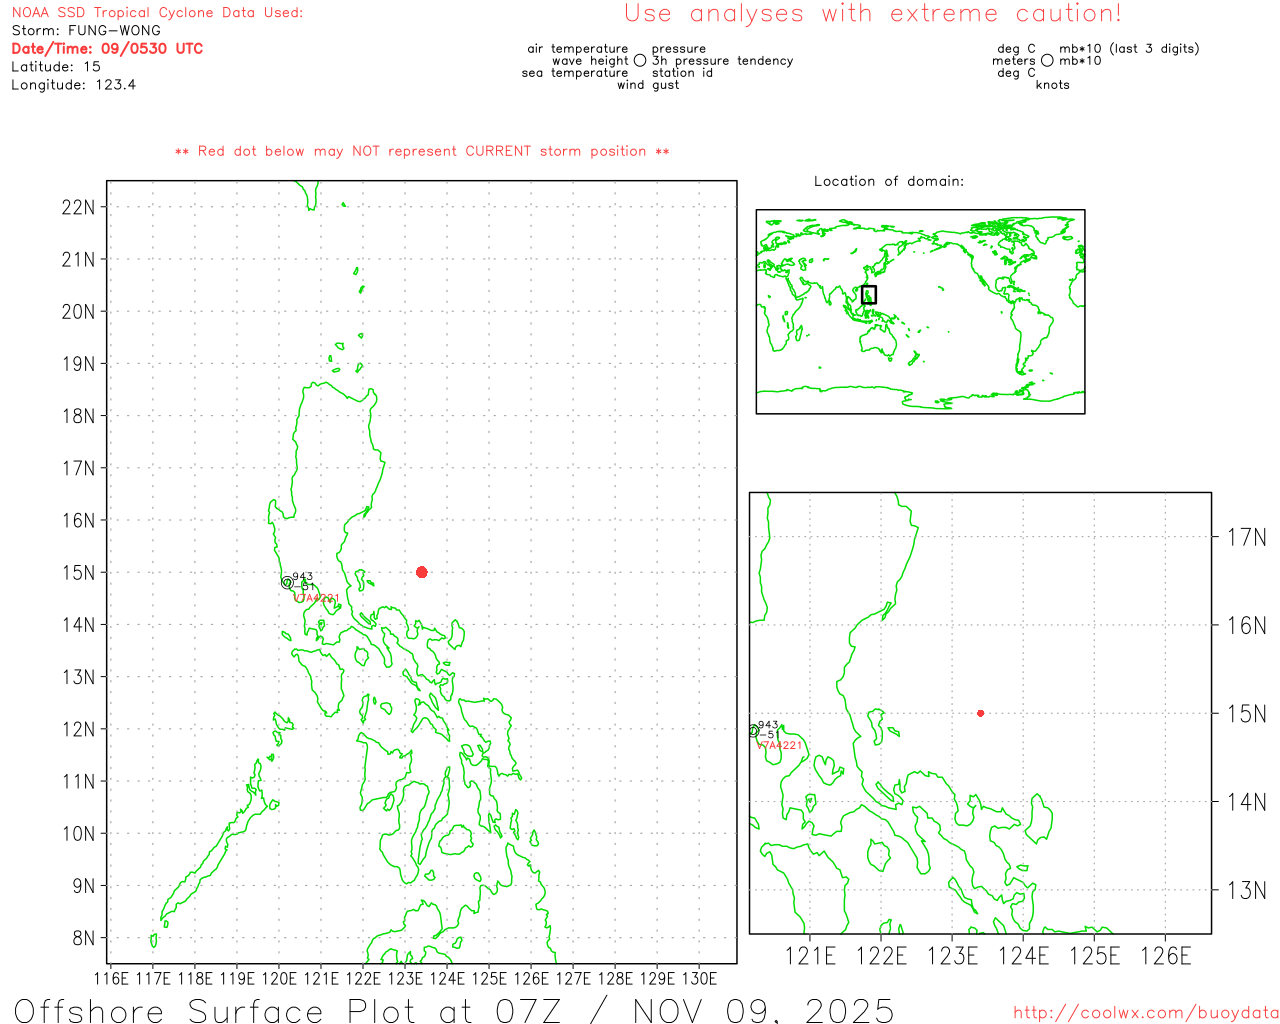Click station circle marker on zoomed inset map

pos(753,731)
